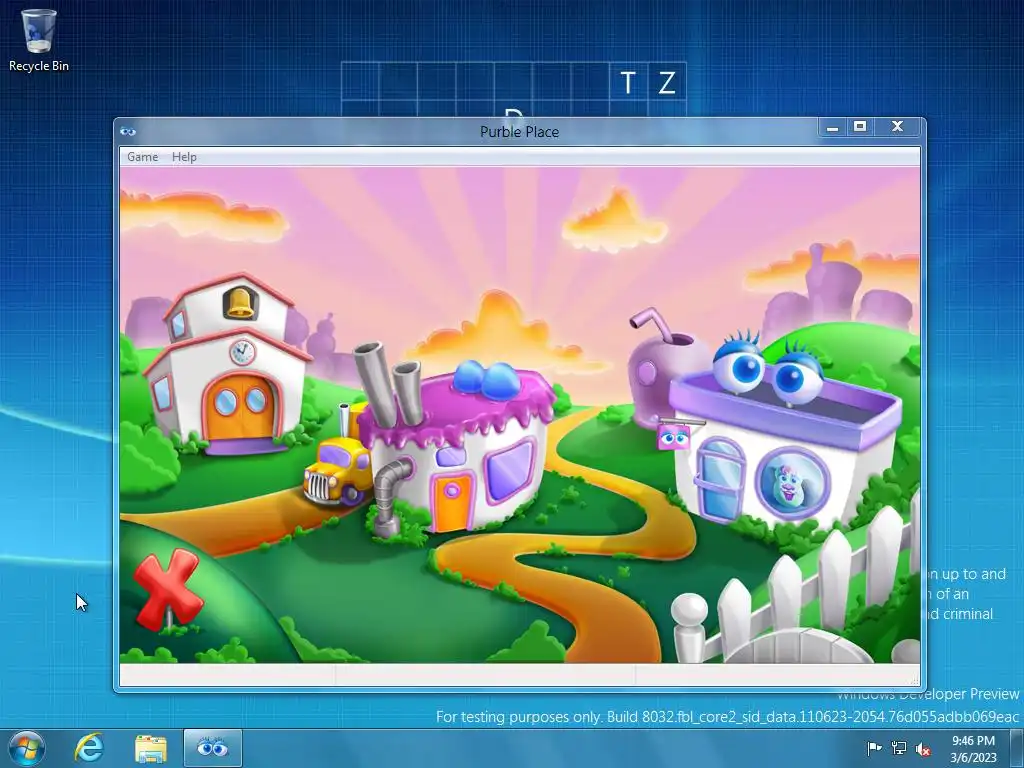Open the Help menu
The height and width of the screenshot is (768, 1024).
pos(184,157)
